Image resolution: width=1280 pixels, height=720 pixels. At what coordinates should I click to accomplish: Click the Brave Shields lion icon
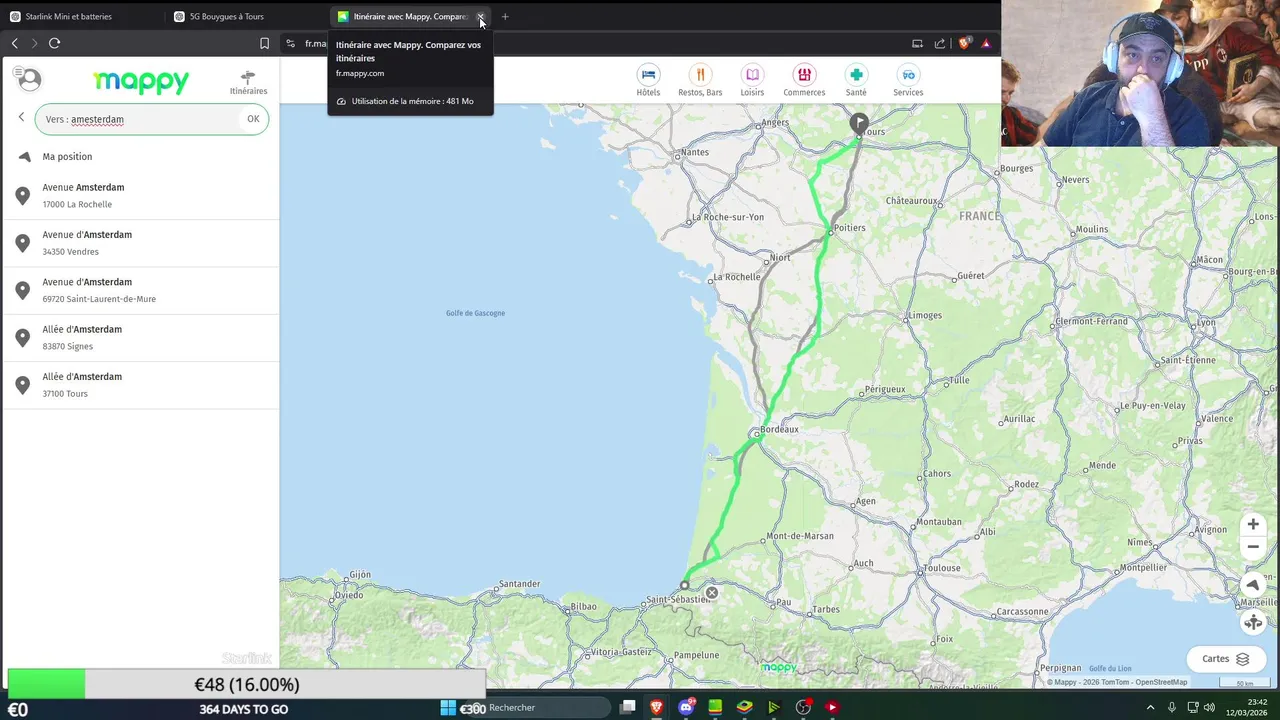click(x=965, y=43)
